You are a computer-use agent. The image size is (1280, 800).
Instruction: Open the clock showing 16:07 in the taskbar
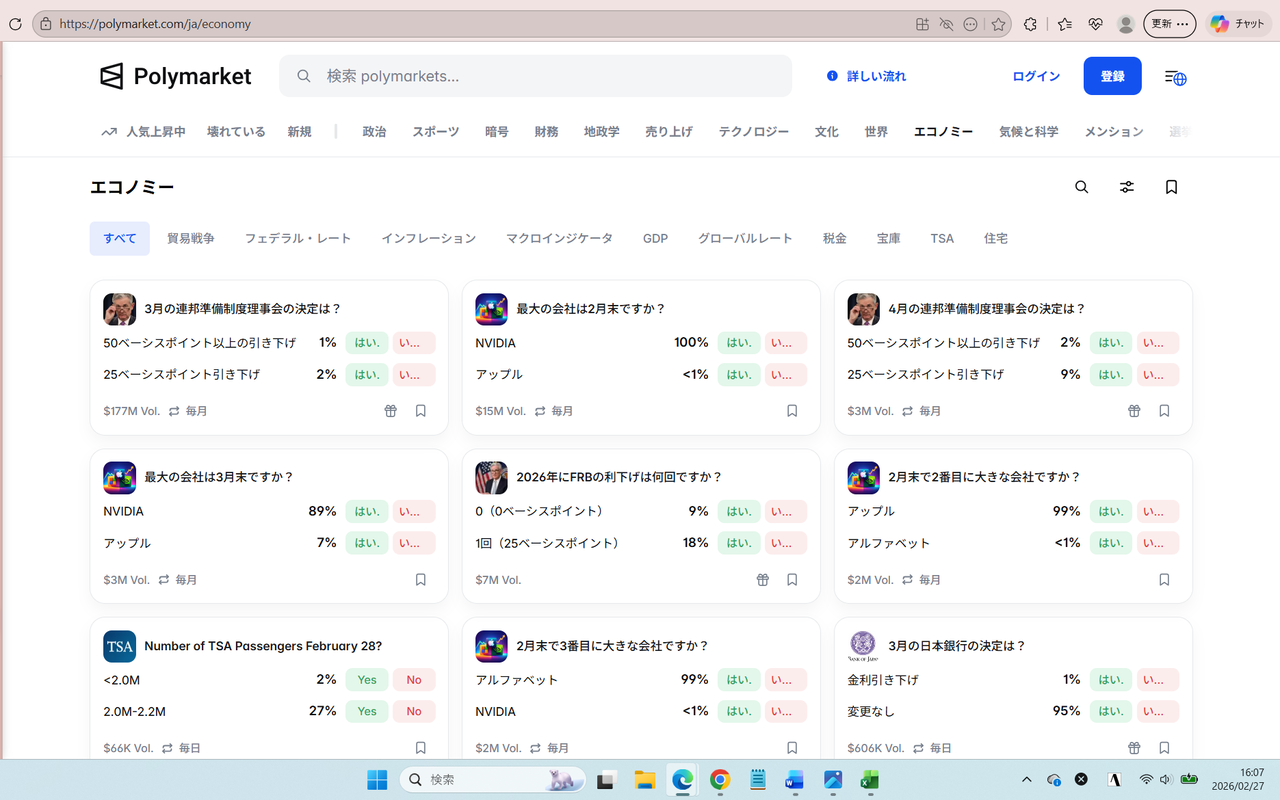1240,780
